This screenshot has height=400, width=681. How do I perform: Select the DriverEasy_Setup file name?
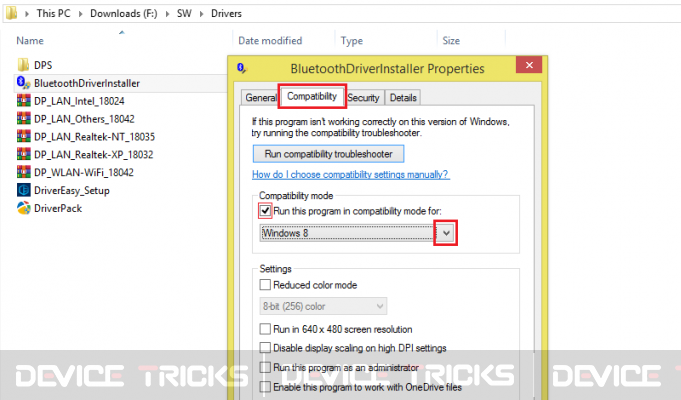coord(72,190)
